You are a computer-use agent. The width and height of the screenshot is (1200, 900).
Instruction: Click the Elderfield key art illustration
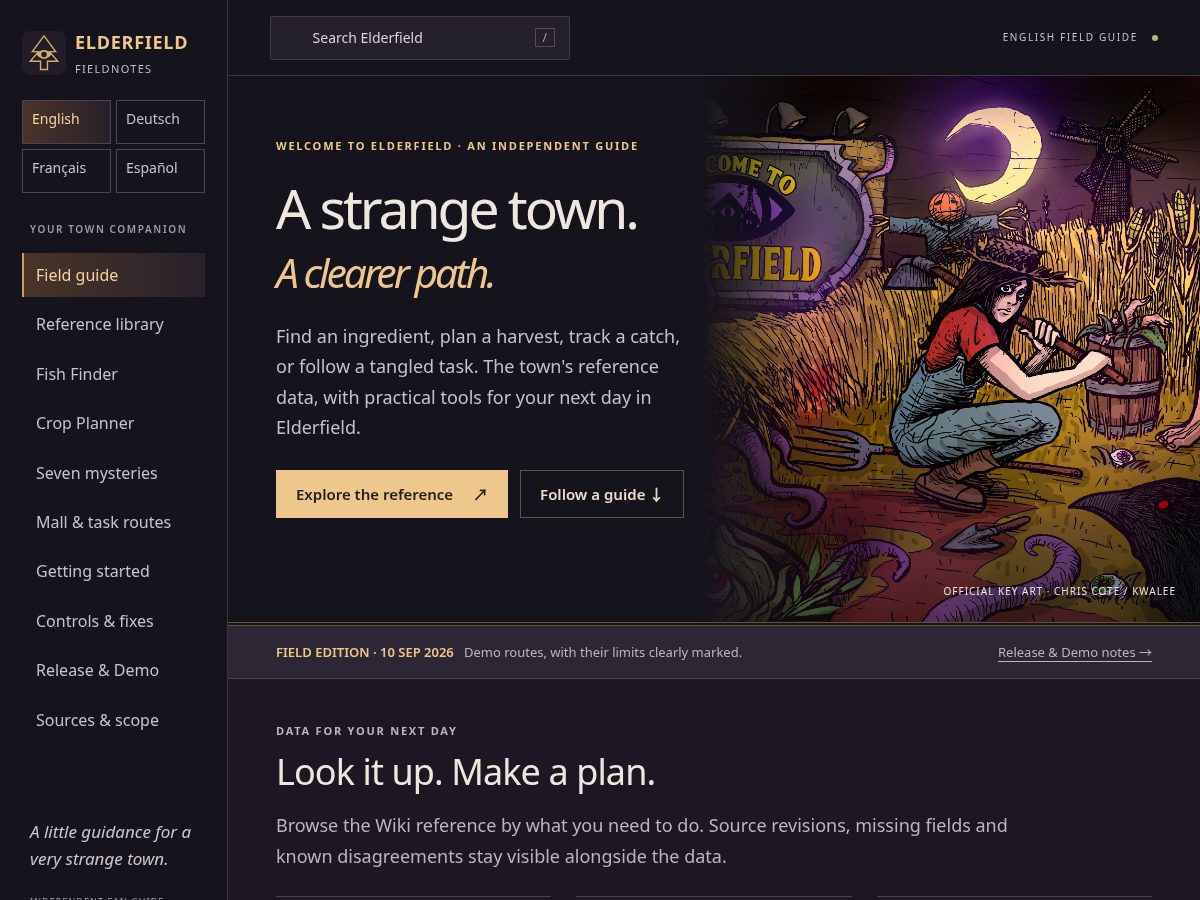click(x=952, y=349)
